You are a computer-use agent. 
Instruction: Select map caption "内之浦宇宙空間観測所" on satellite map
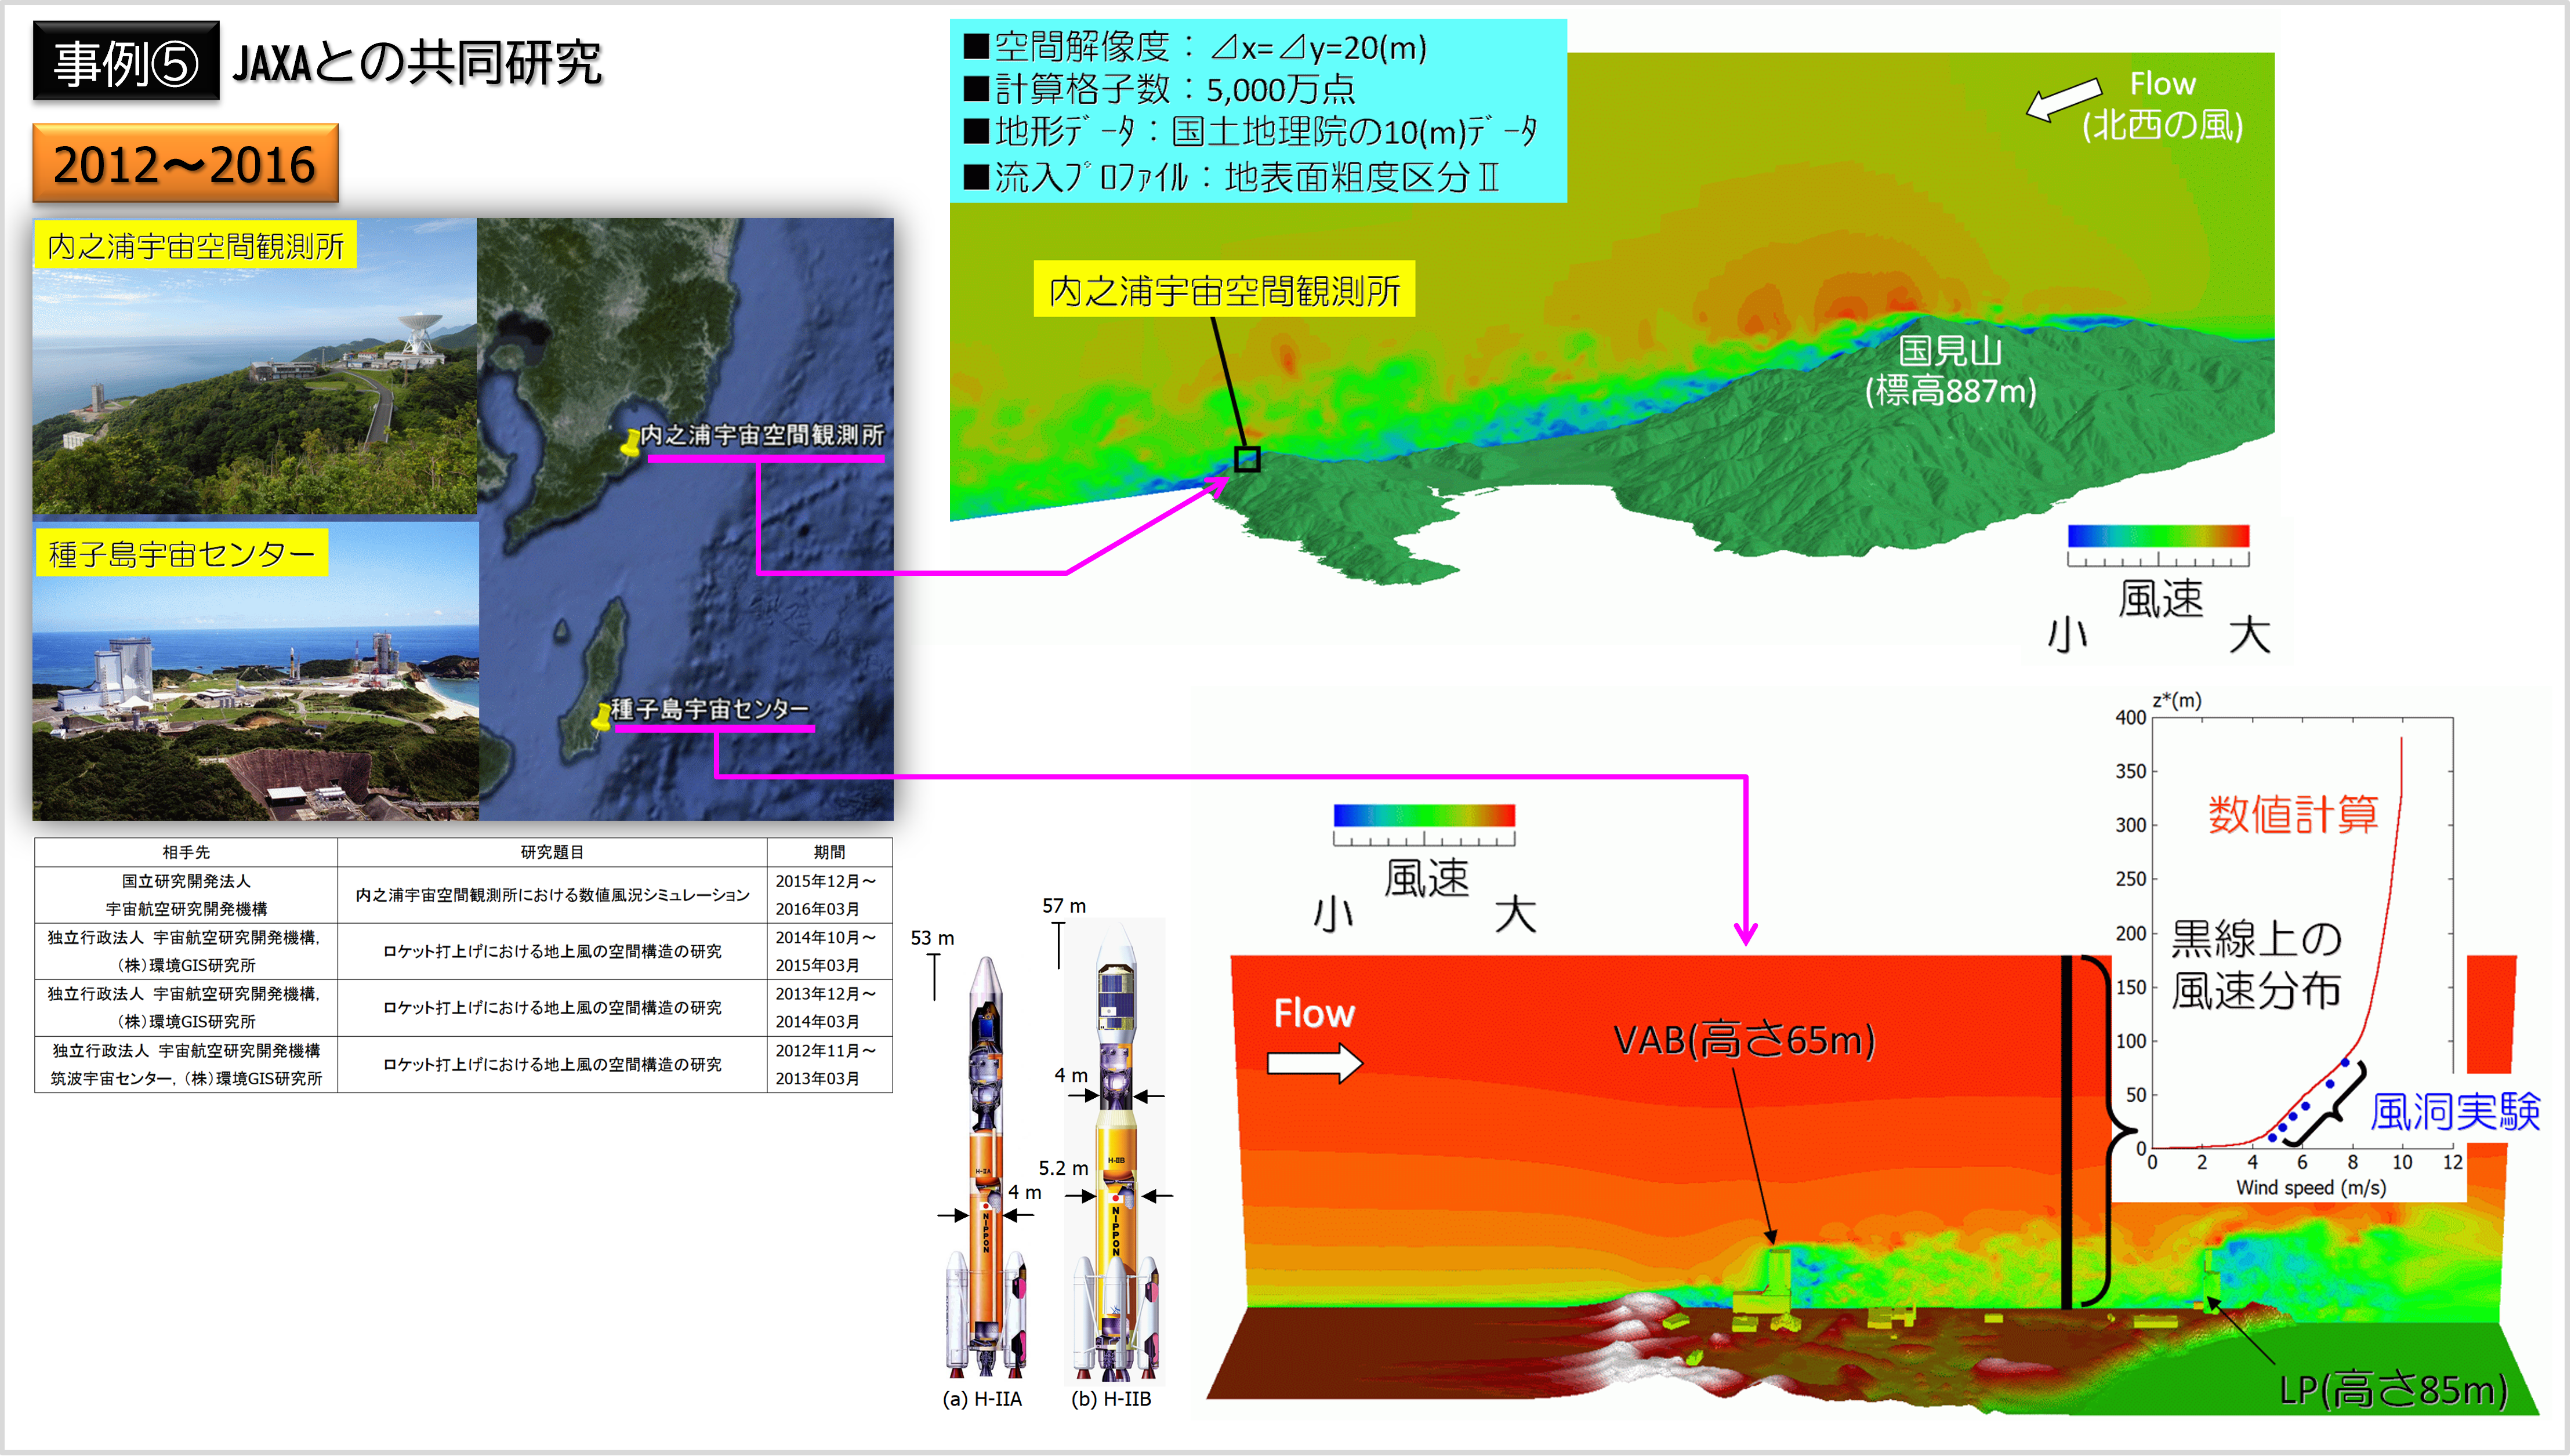pyautogui.click(x=763, y=435)
